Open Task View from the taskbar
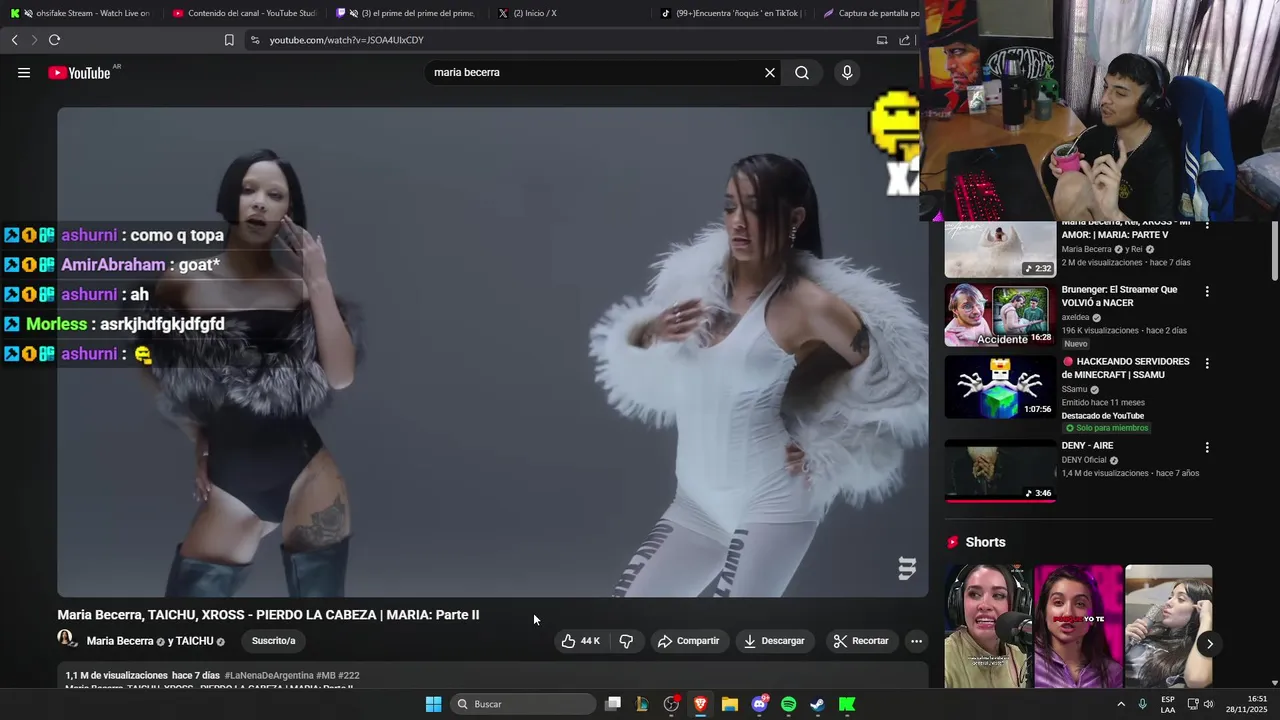Screen dimensions: 1280x720 [613, 704]
